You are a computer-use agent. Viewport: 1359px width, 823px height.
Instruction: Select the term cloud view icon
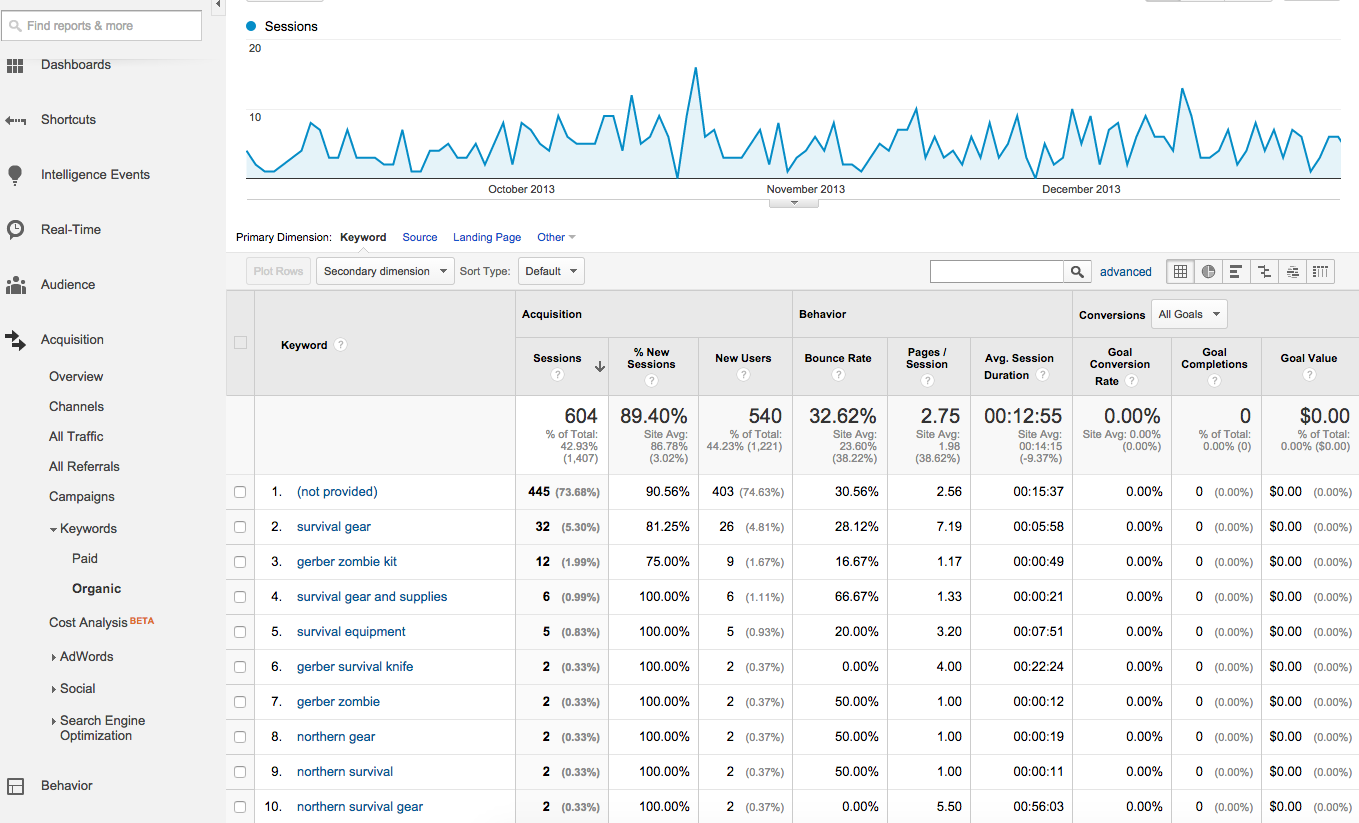1293,271
